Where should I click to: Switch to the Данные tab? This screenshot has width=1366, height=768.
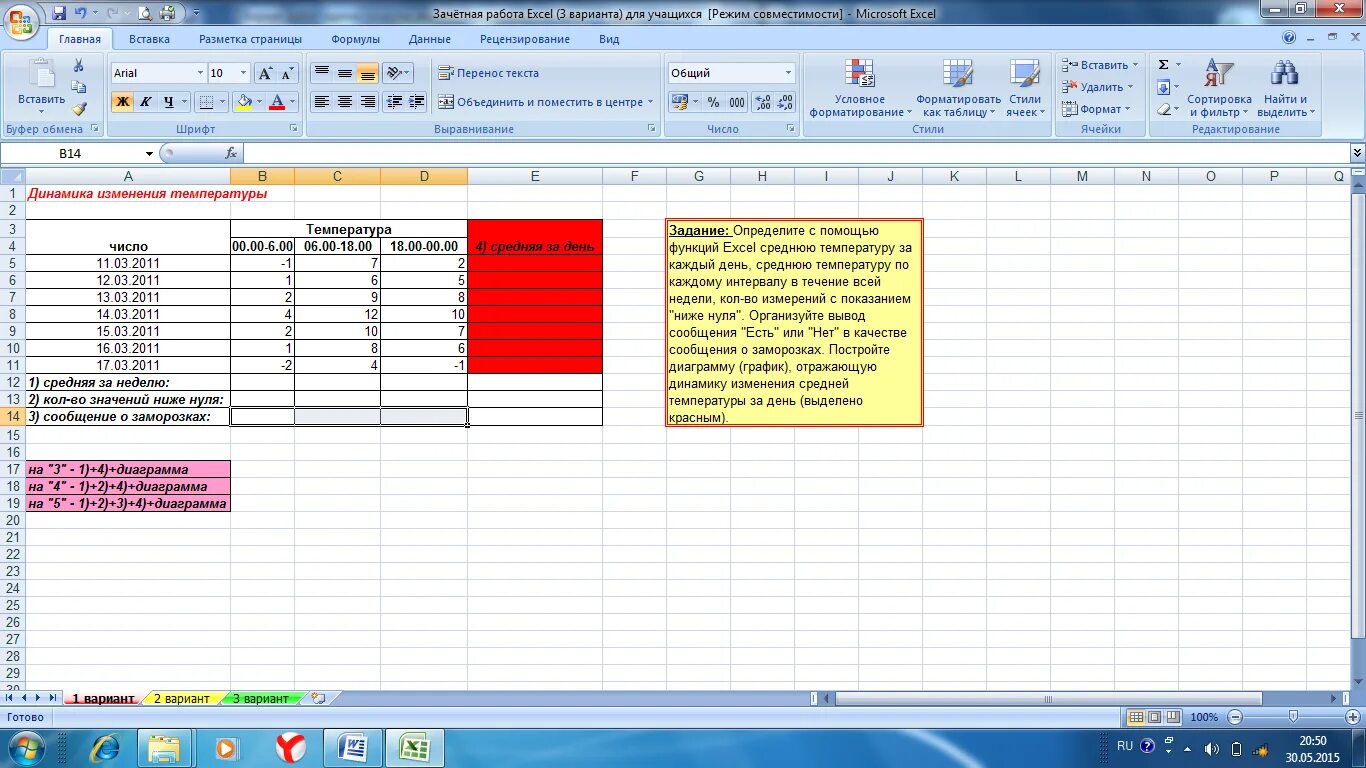click(429, 39)
